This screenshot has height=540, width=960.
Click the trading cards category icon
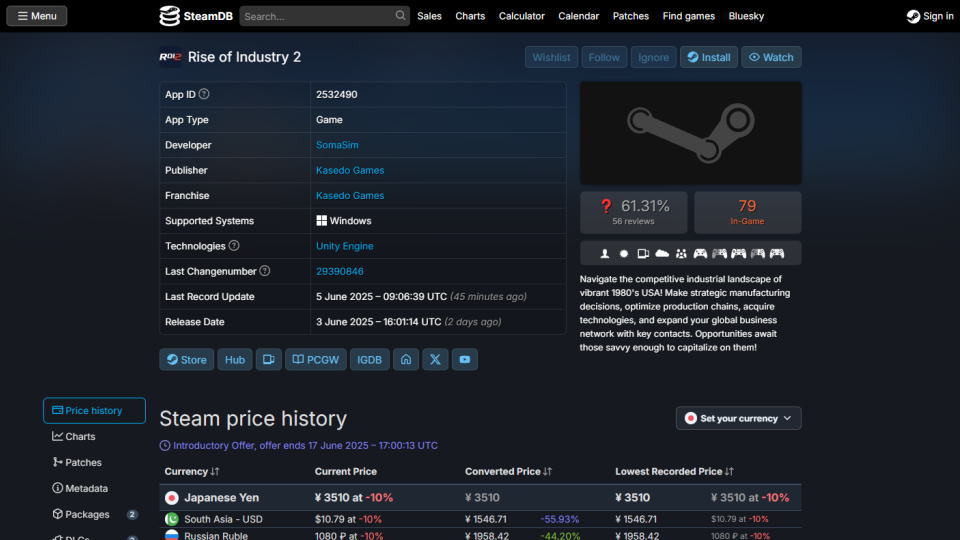coord(643,253)
